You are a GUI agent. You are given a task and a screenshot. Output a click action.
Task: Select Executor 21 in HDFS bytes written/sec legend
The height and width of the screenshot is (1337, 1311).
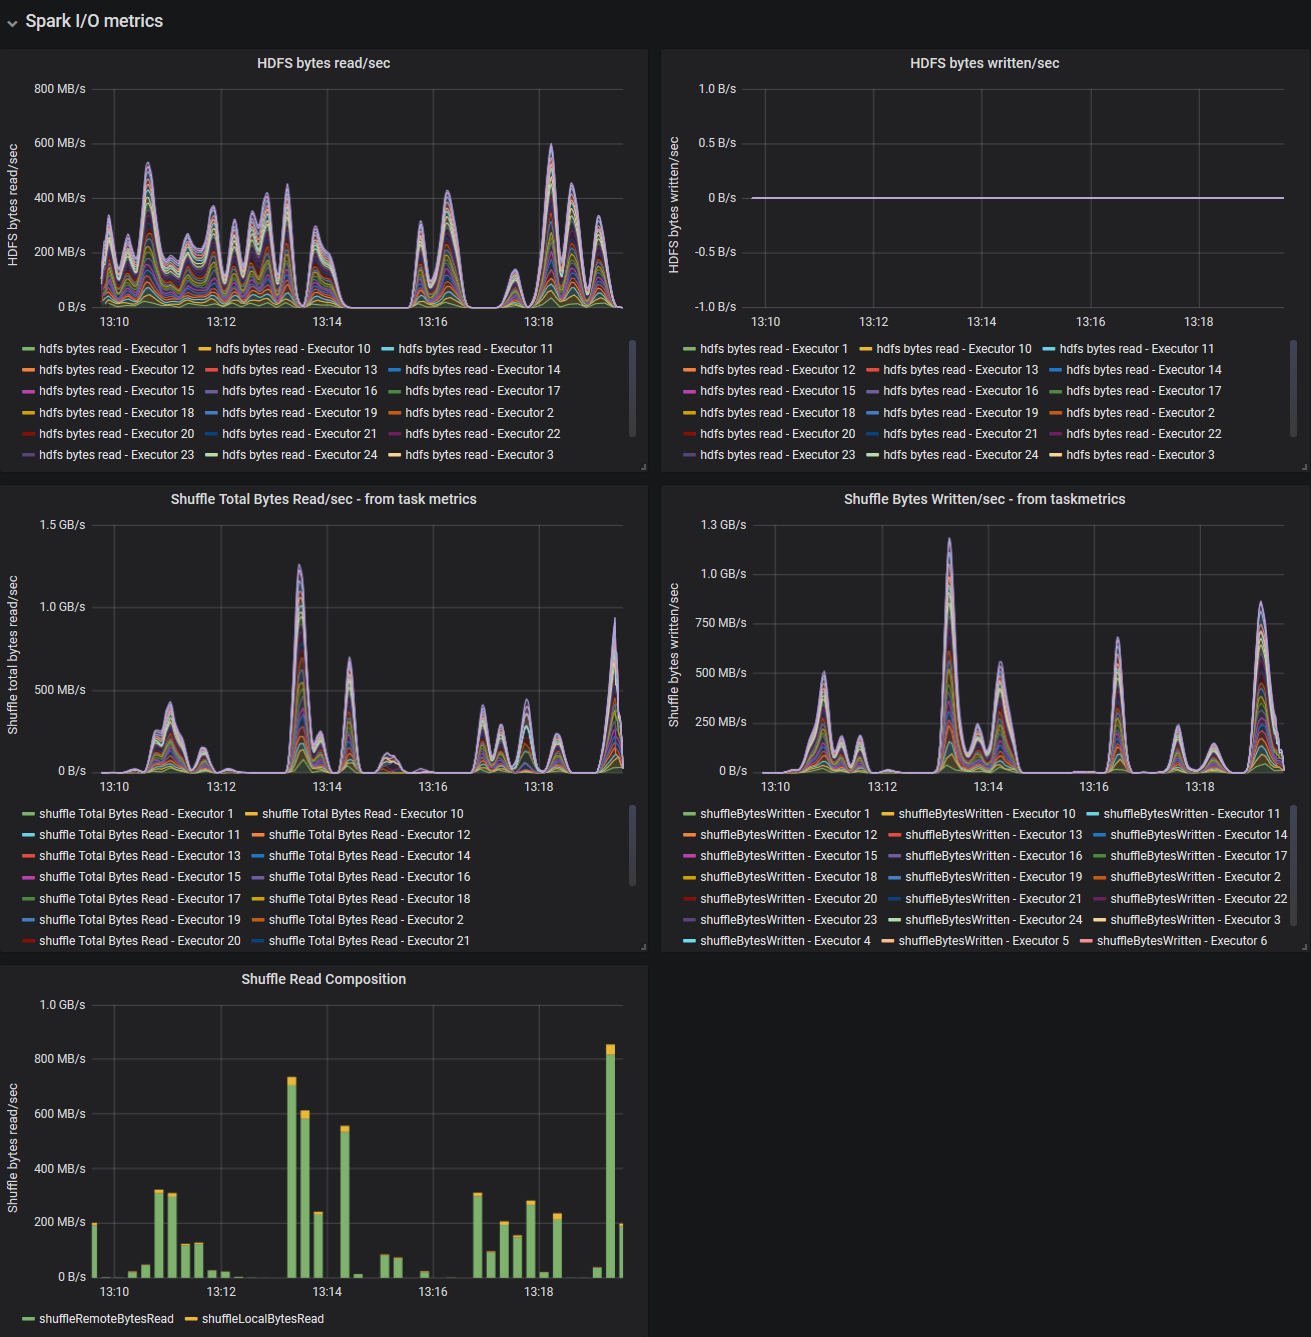[x=961, y=434]
